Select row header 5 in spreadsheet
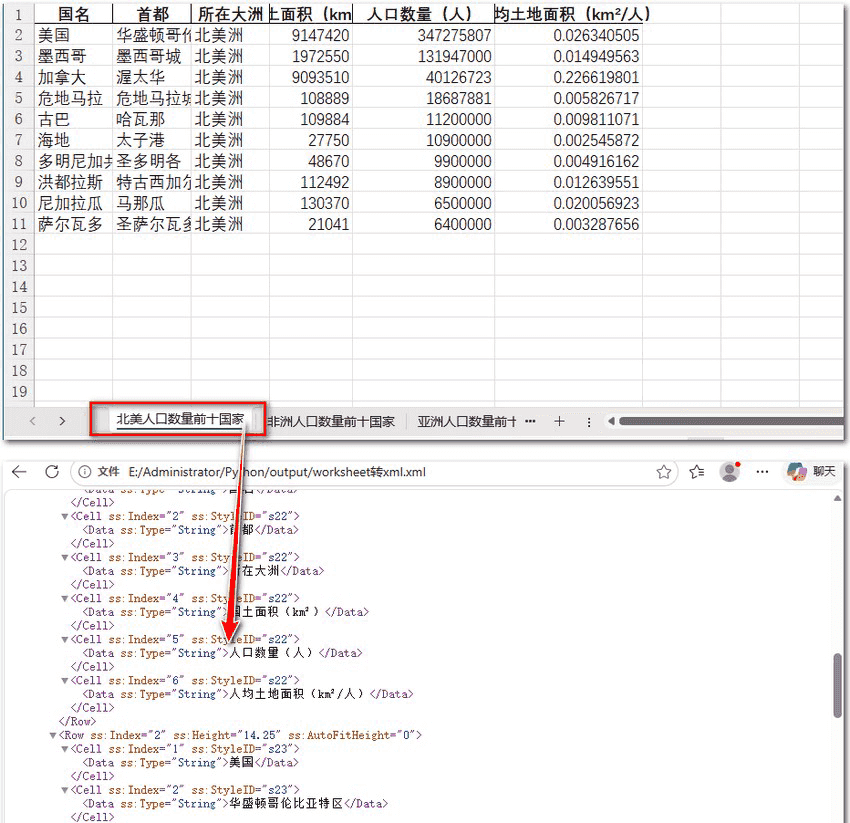The width and height of the screenshot is (850, 823). 19,98
